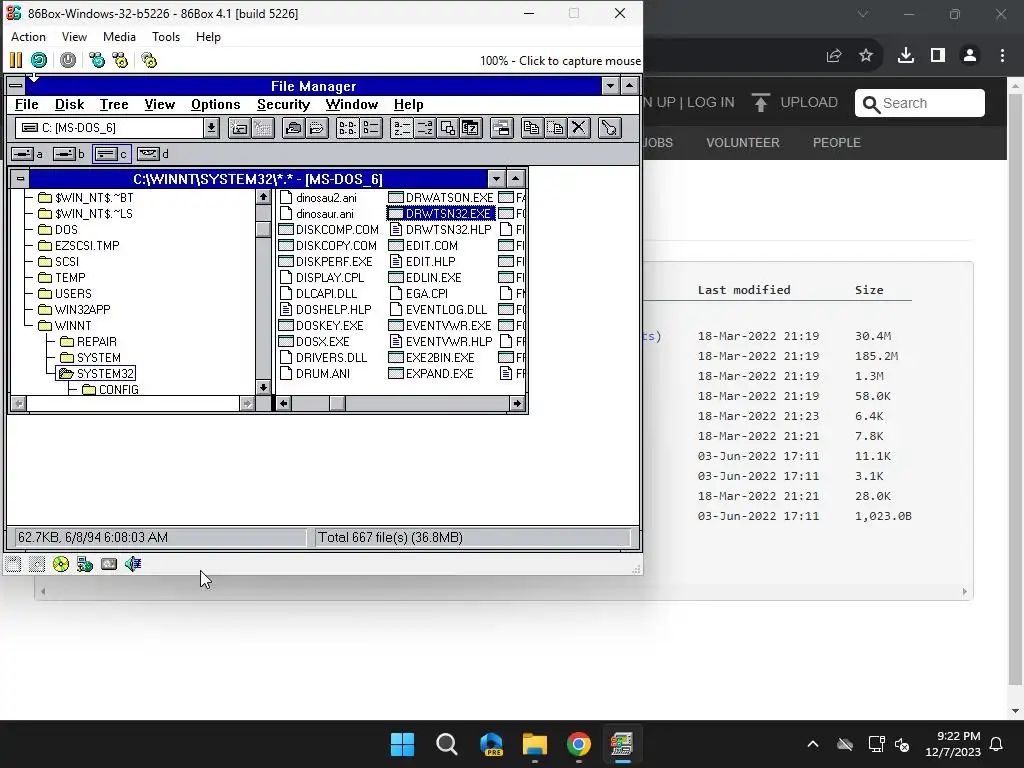This screenshot has width=1024, height=768.
Task: Click file list horizontal scrollbar right arrow
Action: coord(517,404)
